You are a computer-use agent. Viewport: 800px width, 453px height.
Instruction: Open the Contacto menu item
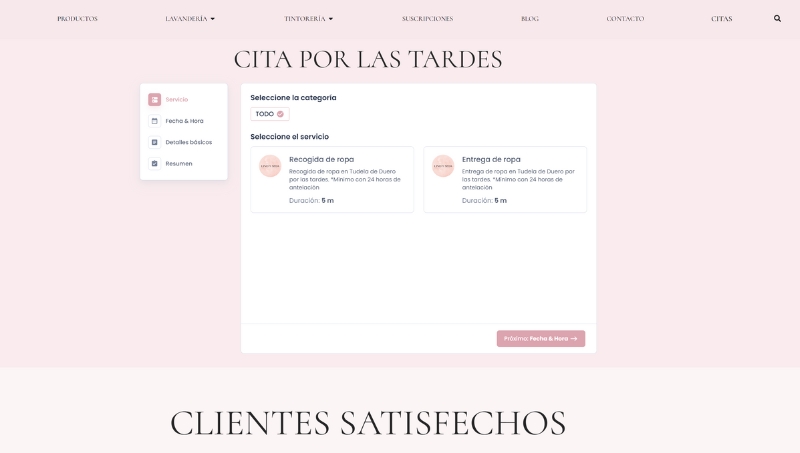coord(625,18)
